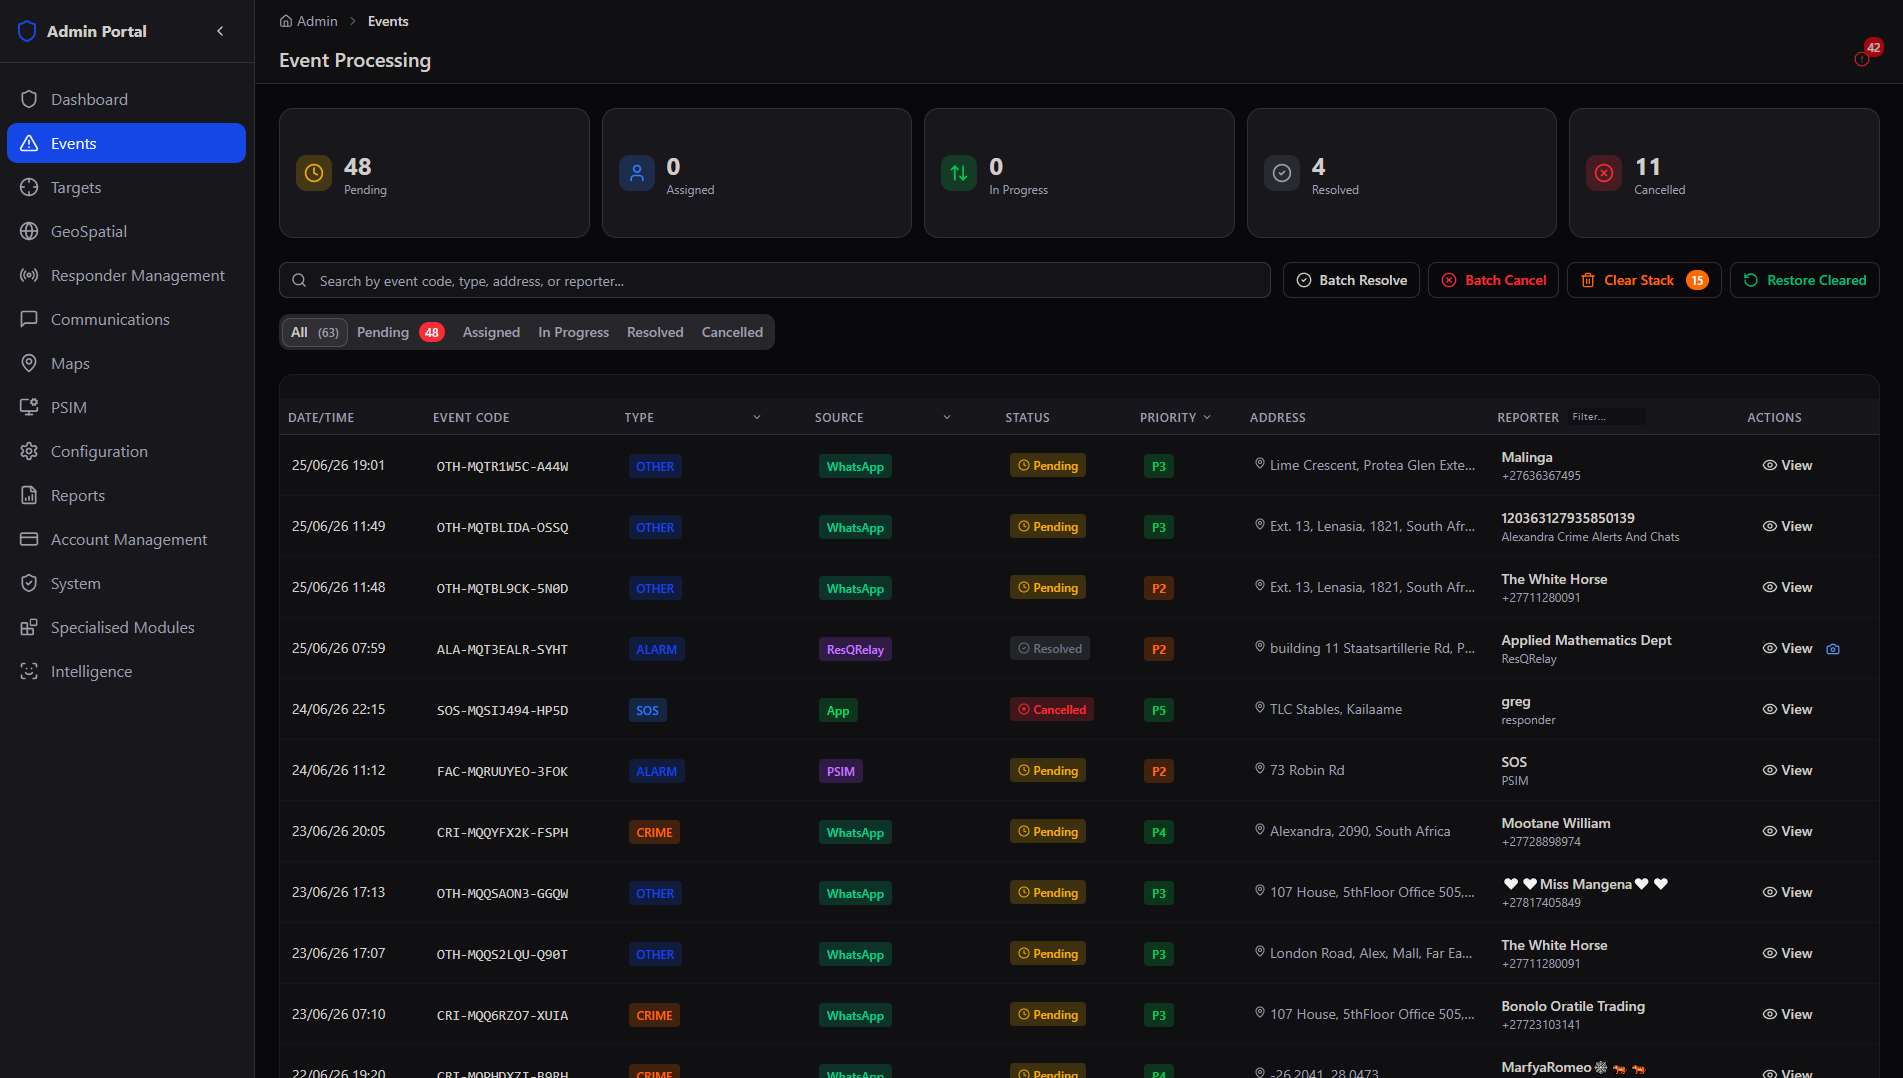Click the ResQRelay source badge
The height and width of the screenshot is (1078, 1903).
(855, 649)
